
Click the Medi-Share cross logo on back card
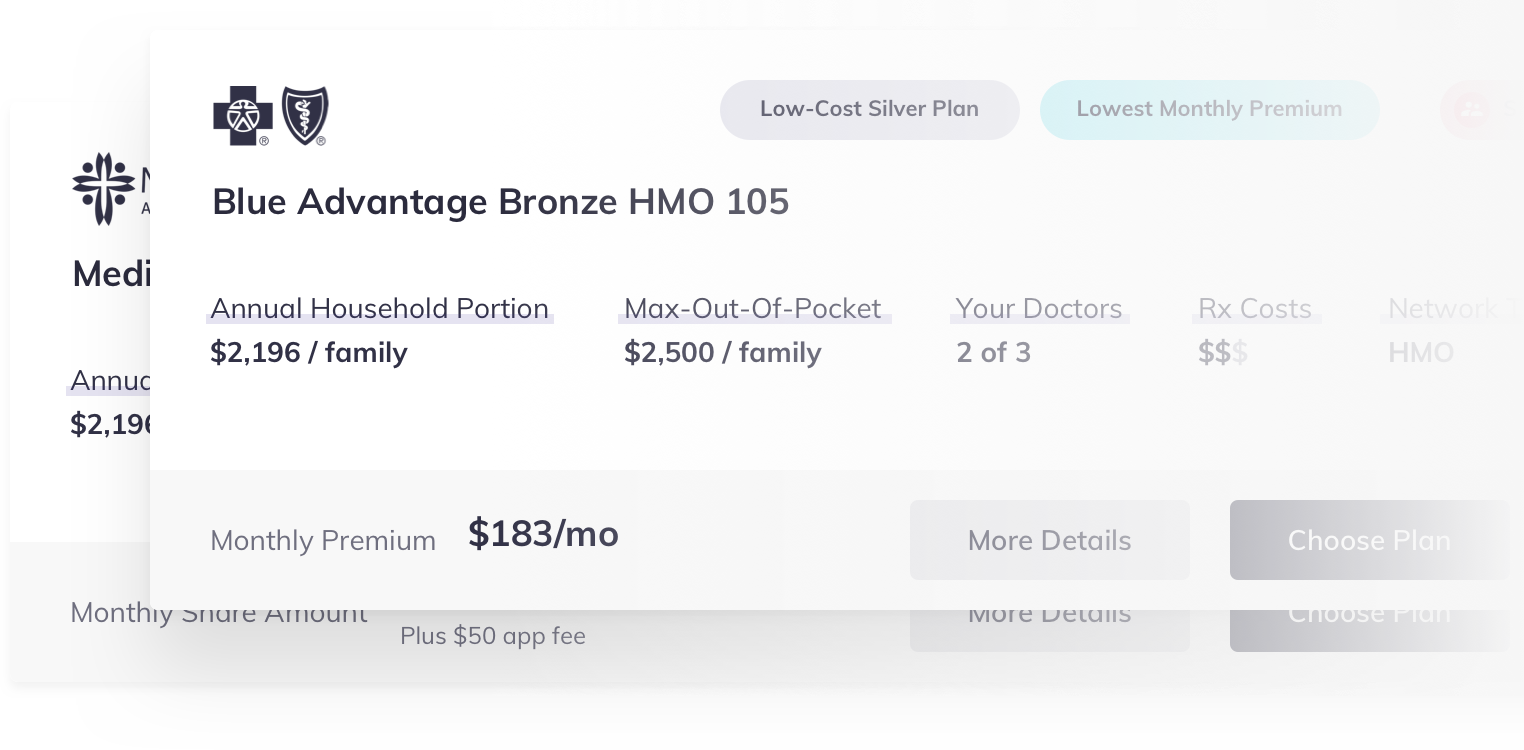[x=104, y=188]
